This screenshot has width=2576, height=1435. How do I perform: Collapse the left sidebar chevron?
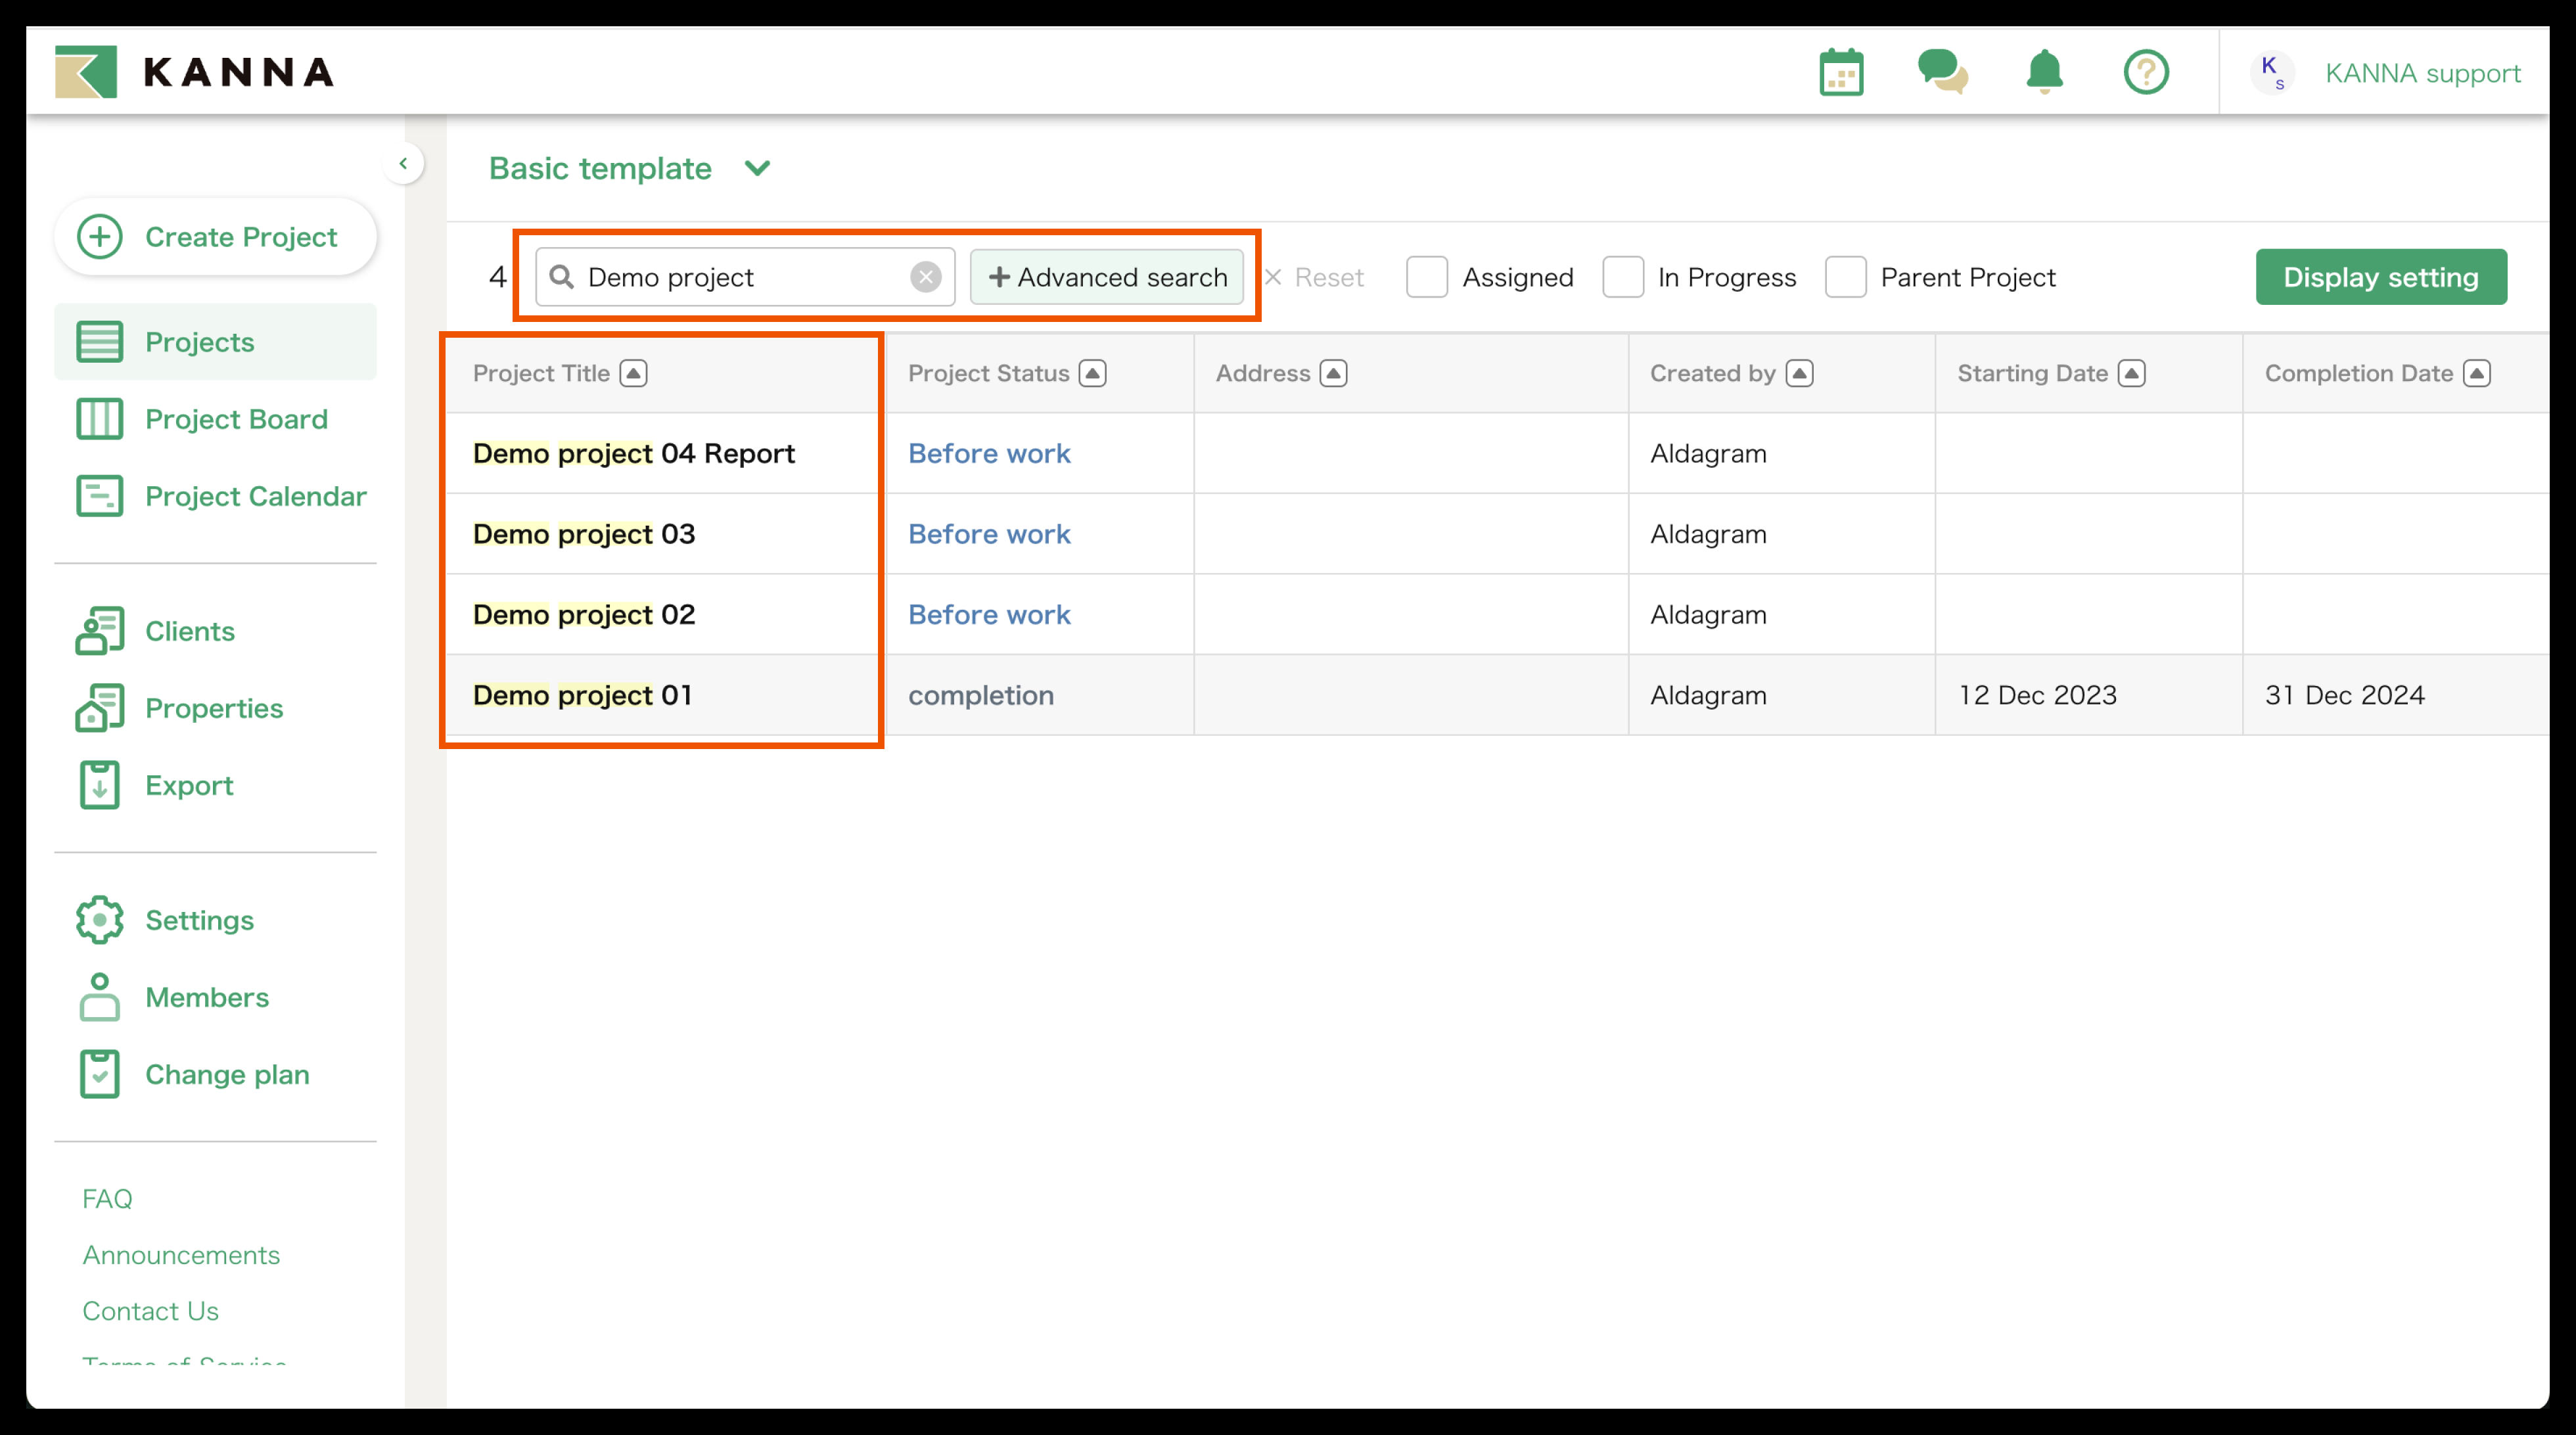[x=403, y=163]
